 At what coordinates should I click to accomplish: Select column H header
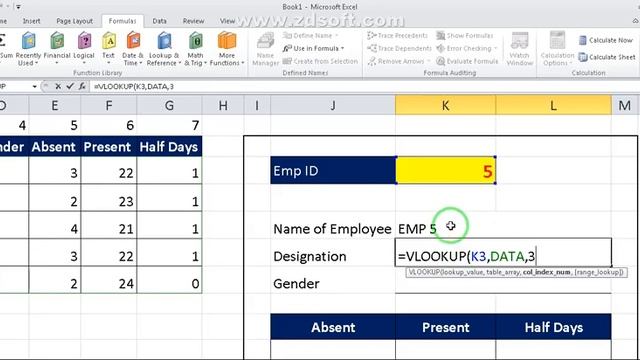pos(223,106)
